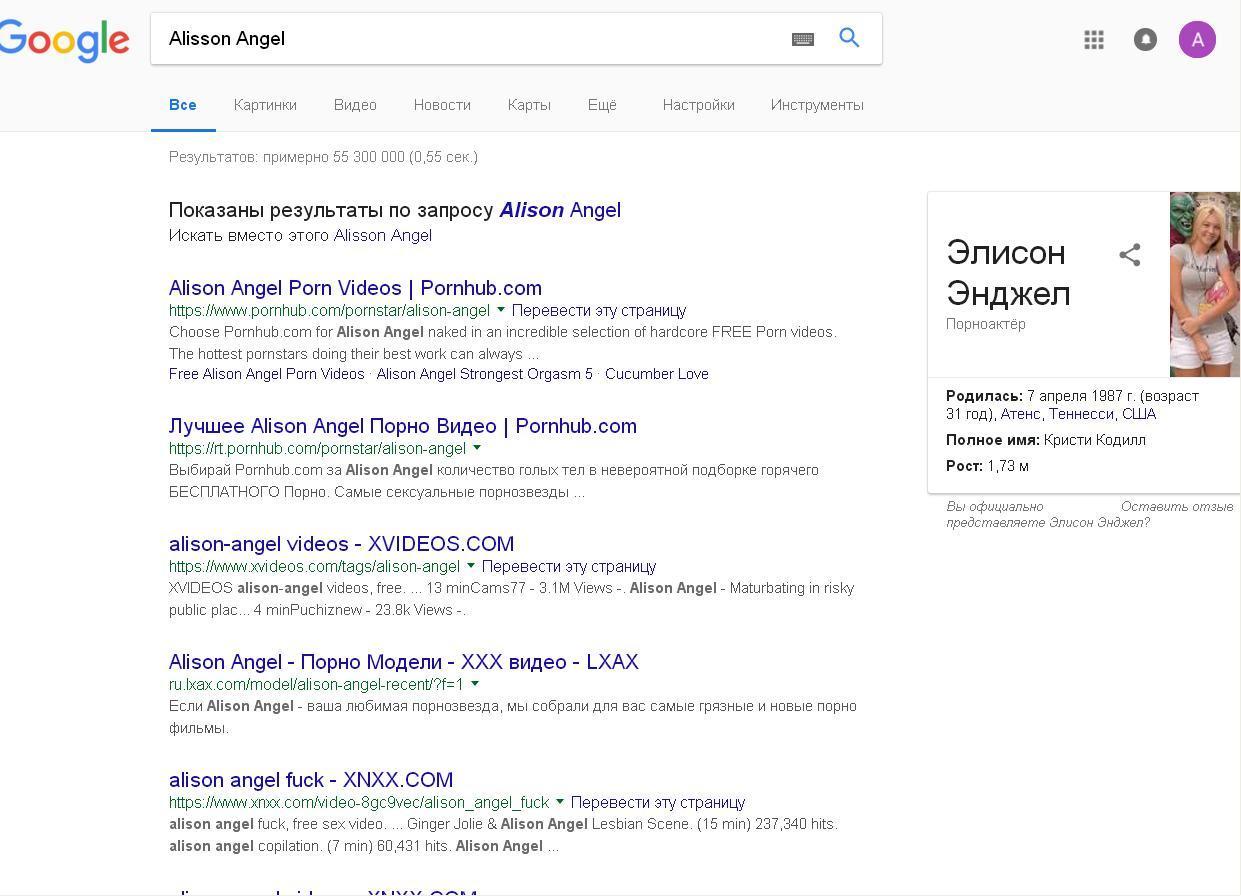Viewport: 1241px width, 896px height.
Task: Expand the arrow next to the xvideos.com URL
Action: click(471, 566)
